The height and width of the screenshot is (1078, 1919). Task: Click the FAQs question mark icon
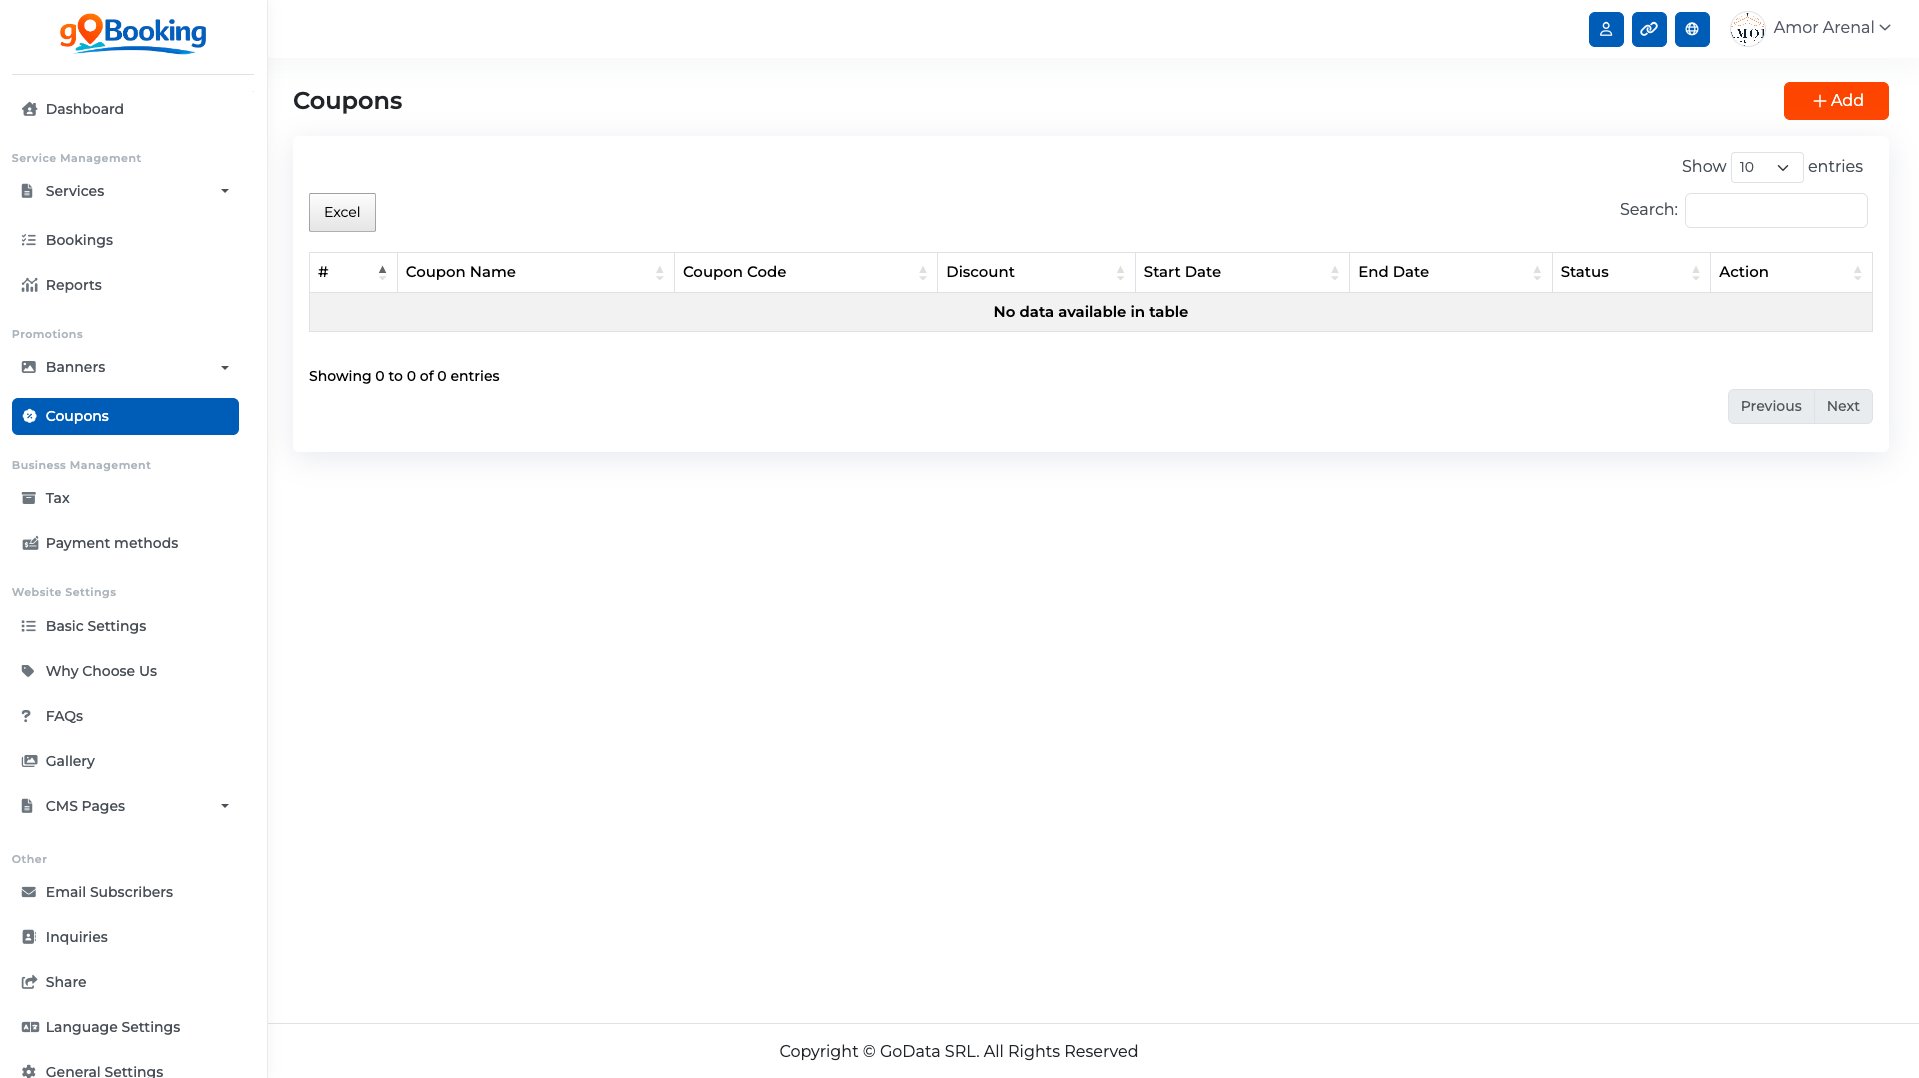point(27,716)
